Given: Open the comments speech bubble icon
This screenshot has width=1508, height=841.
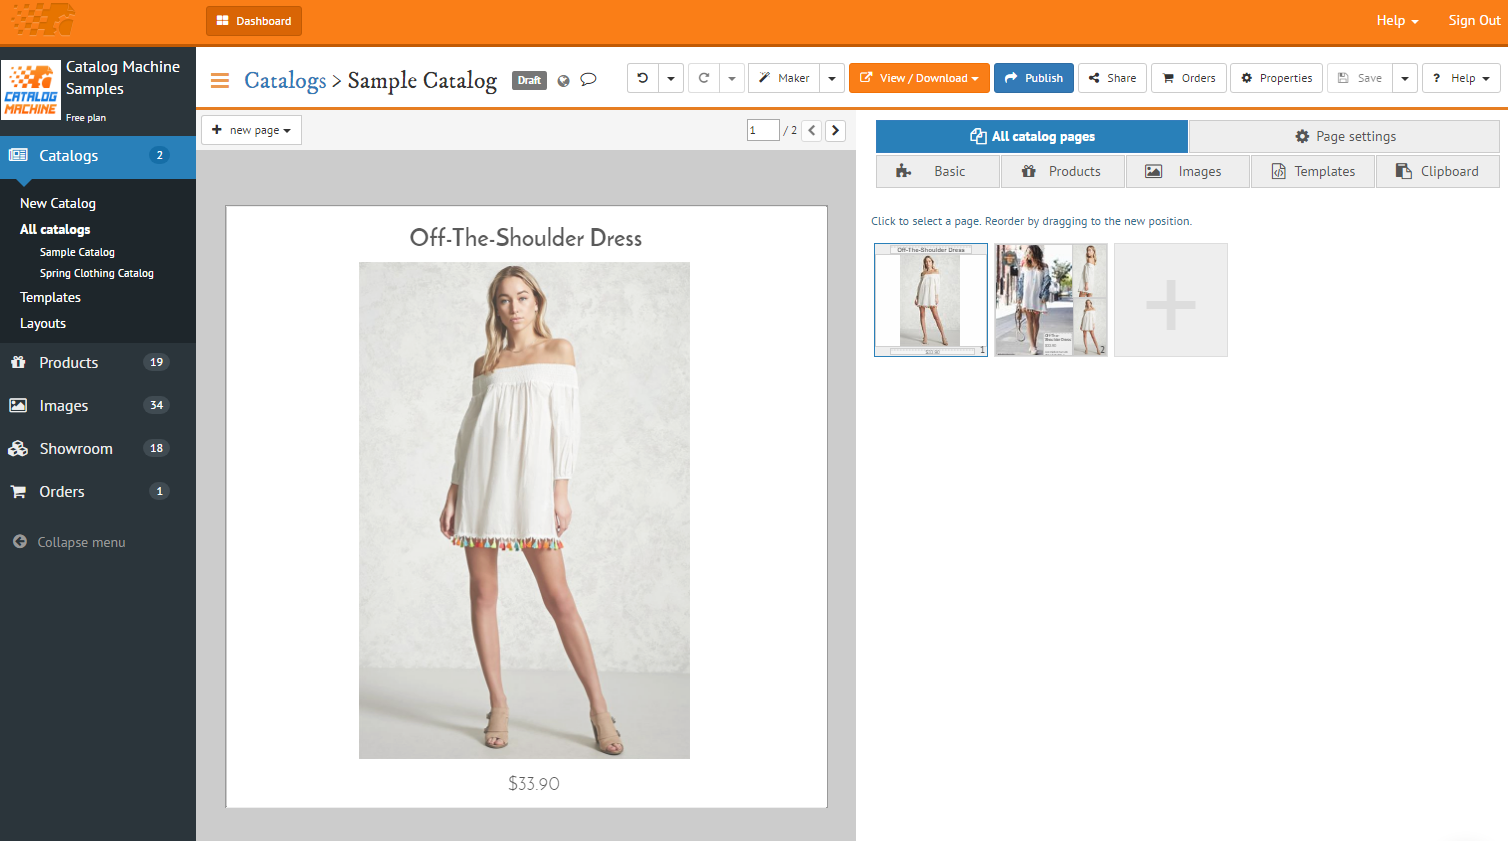Looking at the screenshot, I should click(589, 79).
